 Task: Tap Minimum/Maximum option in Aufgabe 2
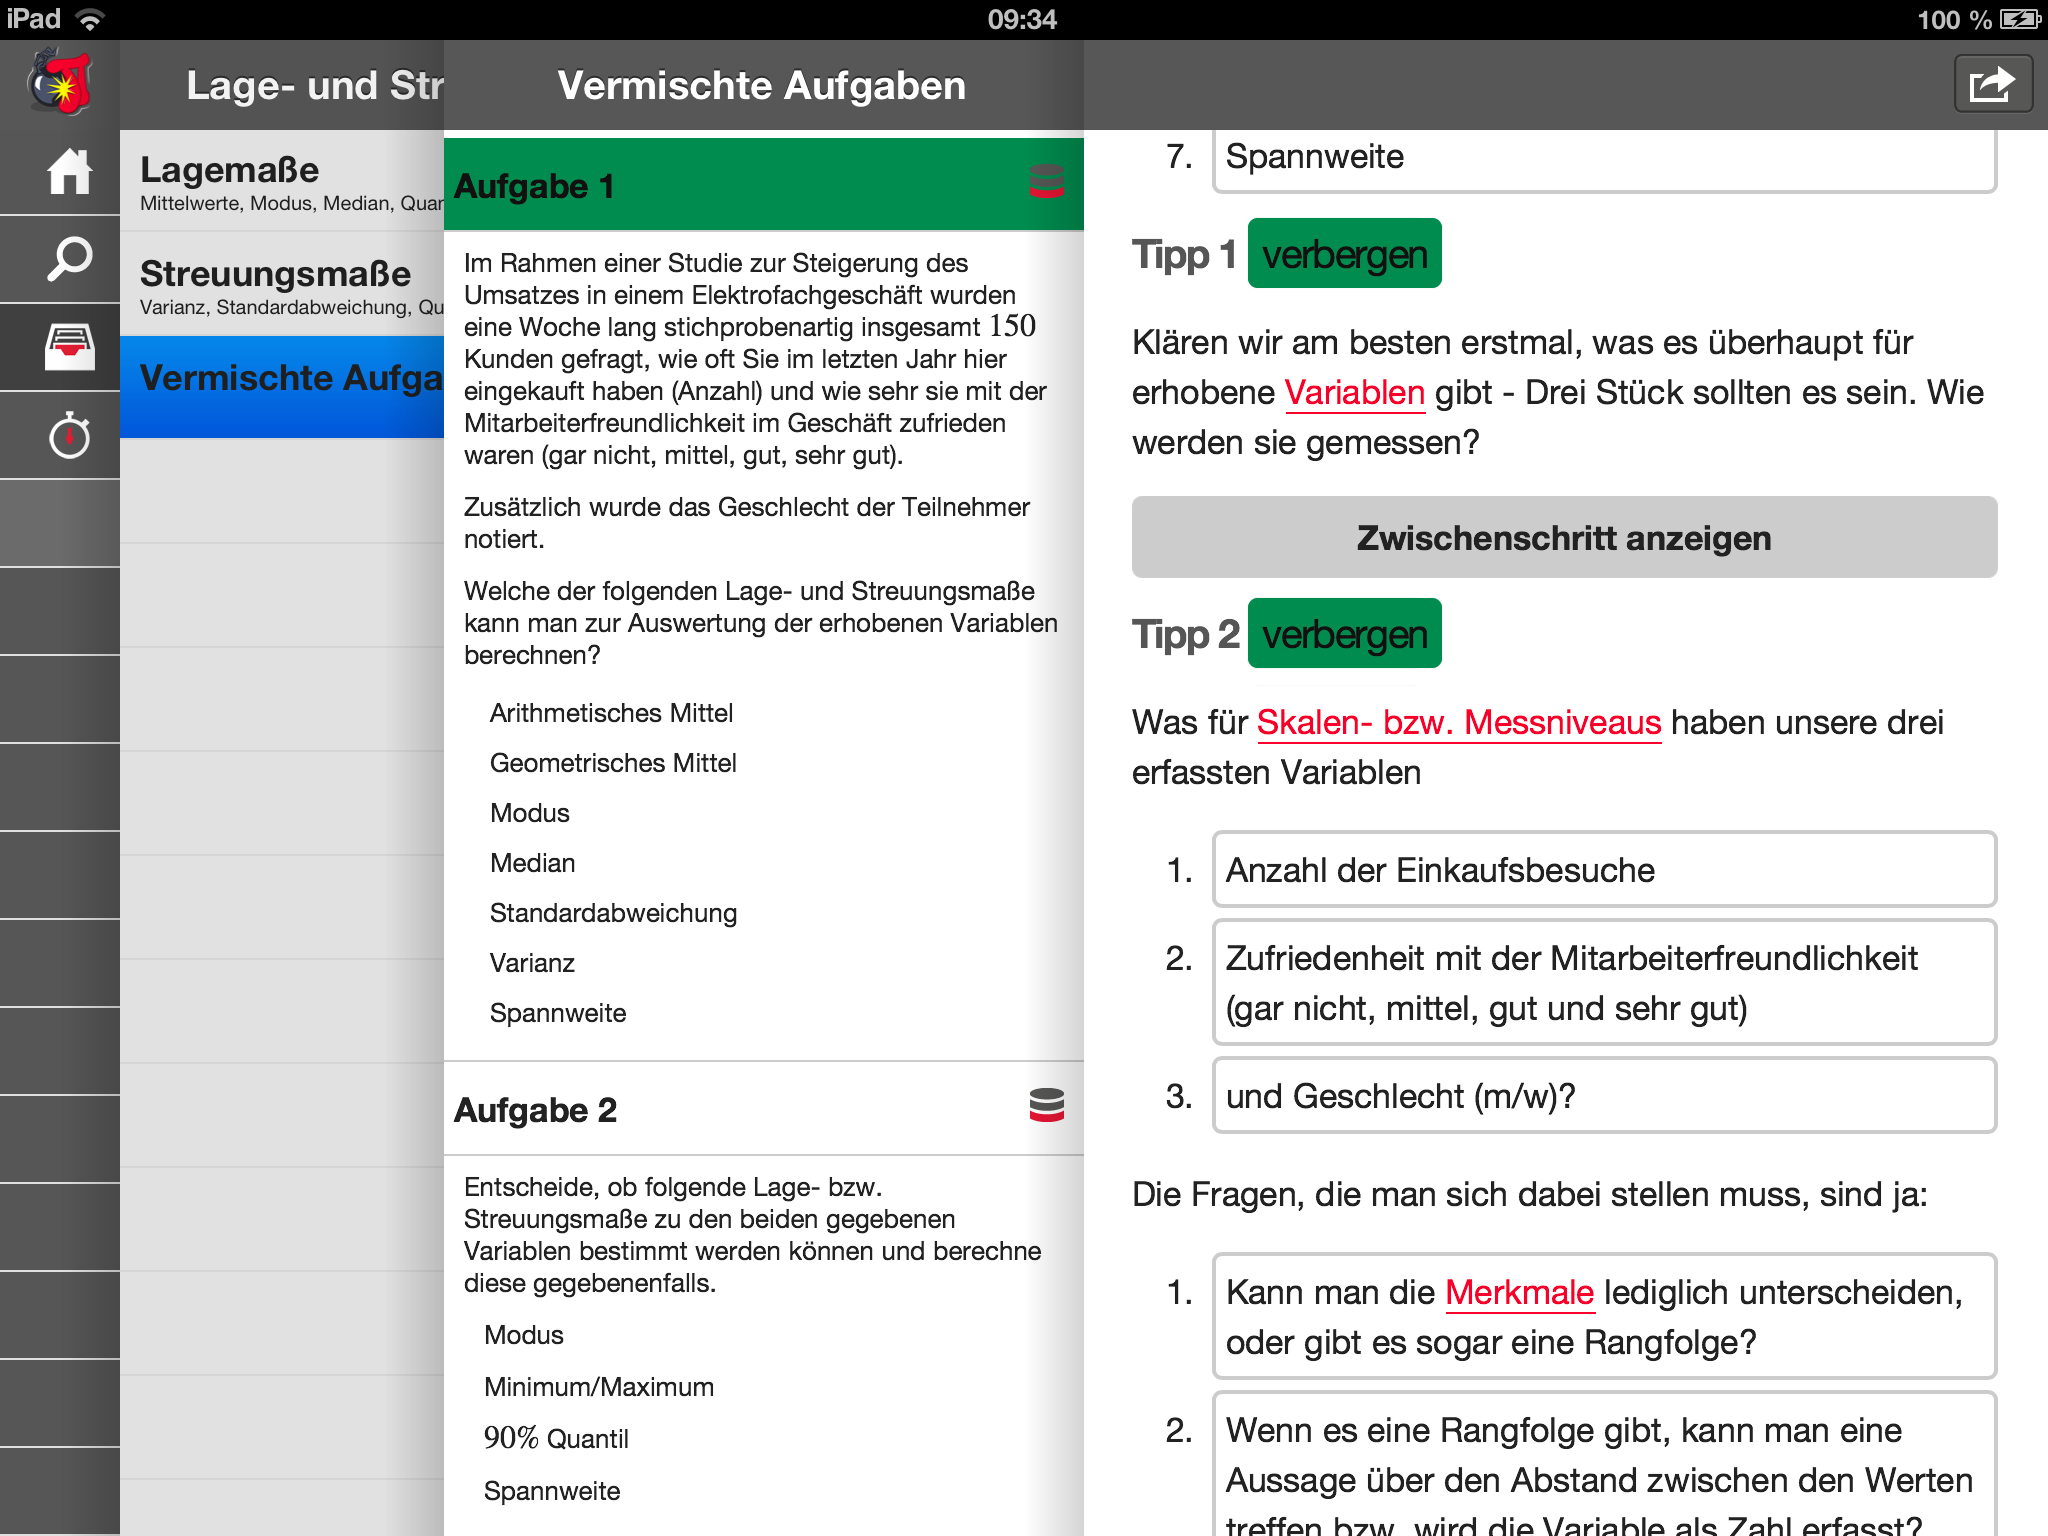pyautogui.click(x=598, y=1387)
